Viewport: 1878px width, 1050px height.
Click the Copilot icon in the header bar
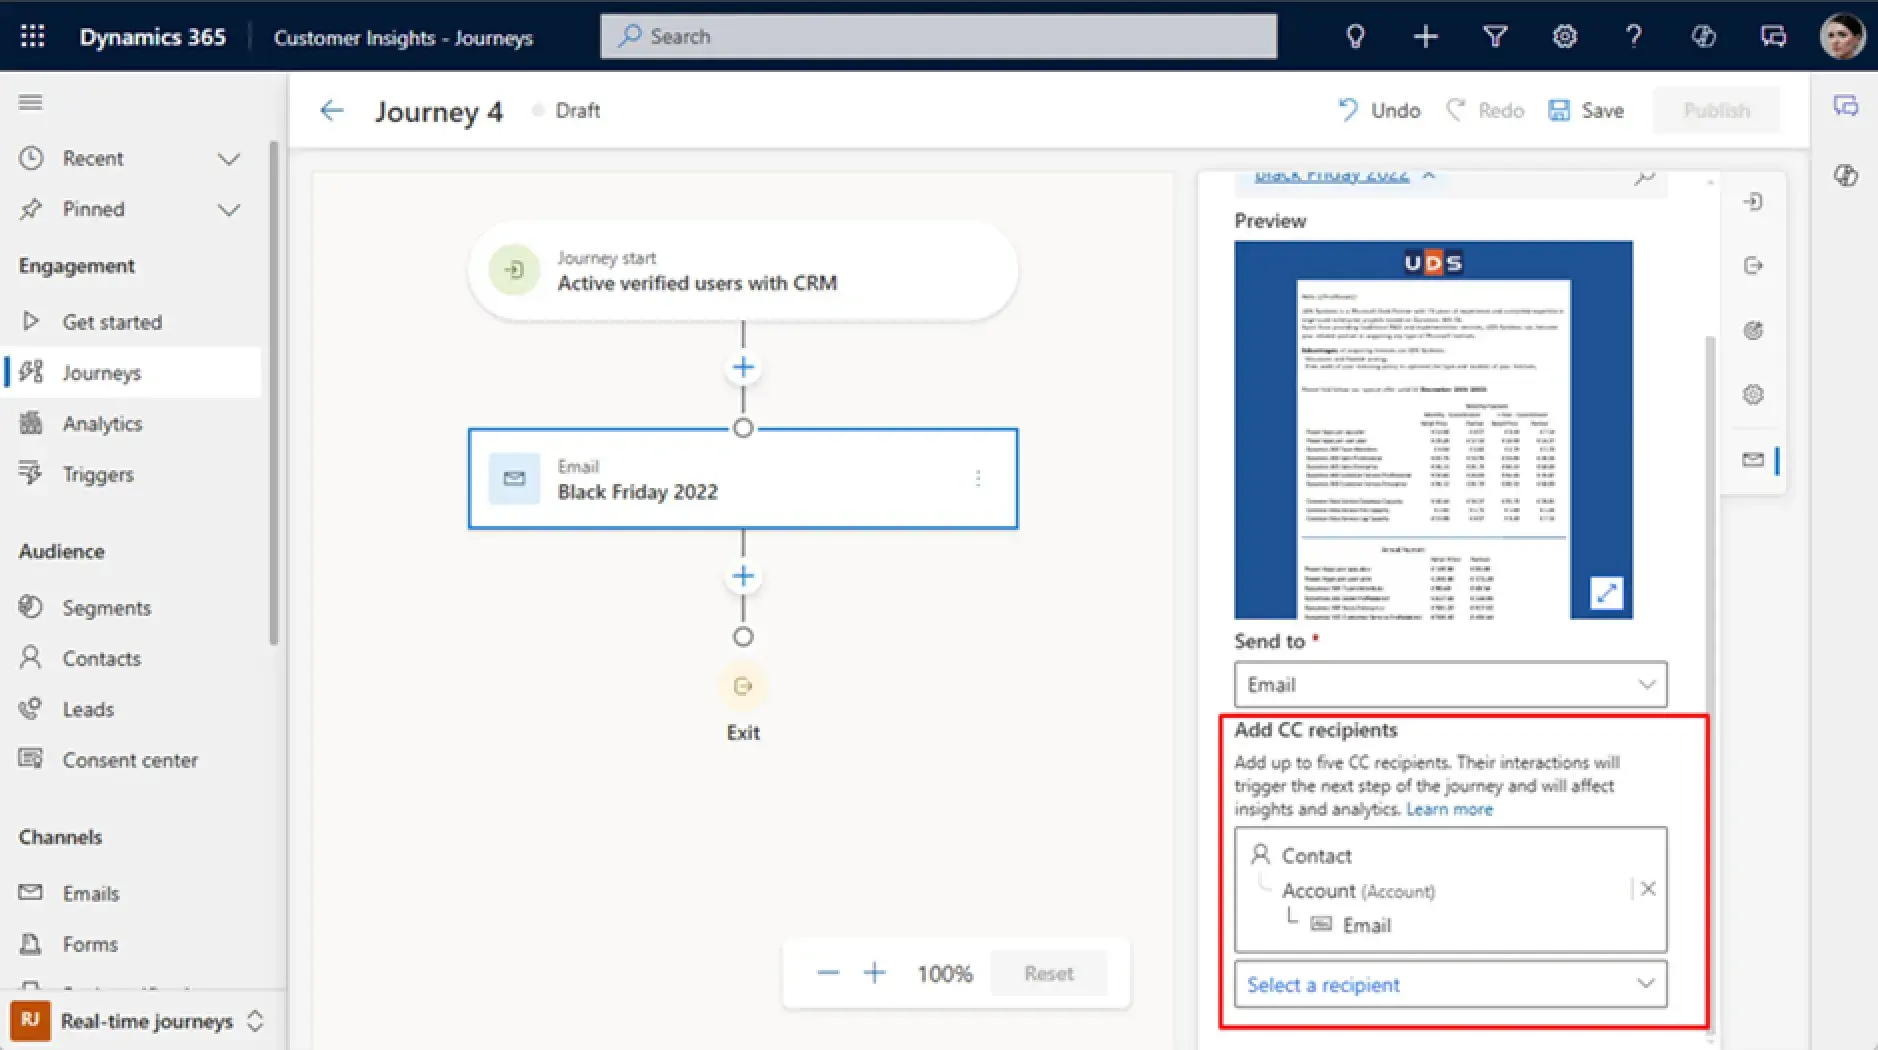[x=1704, y=37]
